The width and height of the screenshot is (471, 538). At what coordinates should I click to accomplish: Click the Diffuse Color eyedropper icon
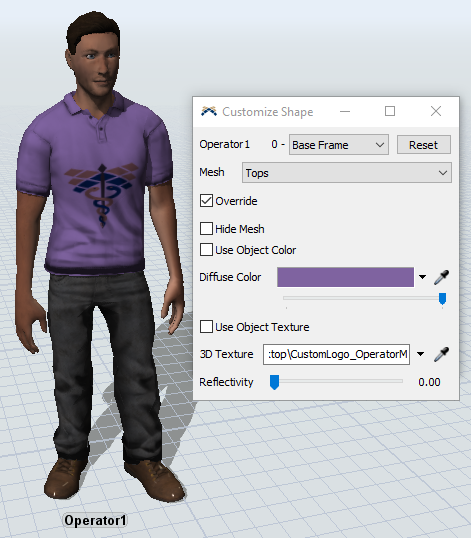pos(441,277)
